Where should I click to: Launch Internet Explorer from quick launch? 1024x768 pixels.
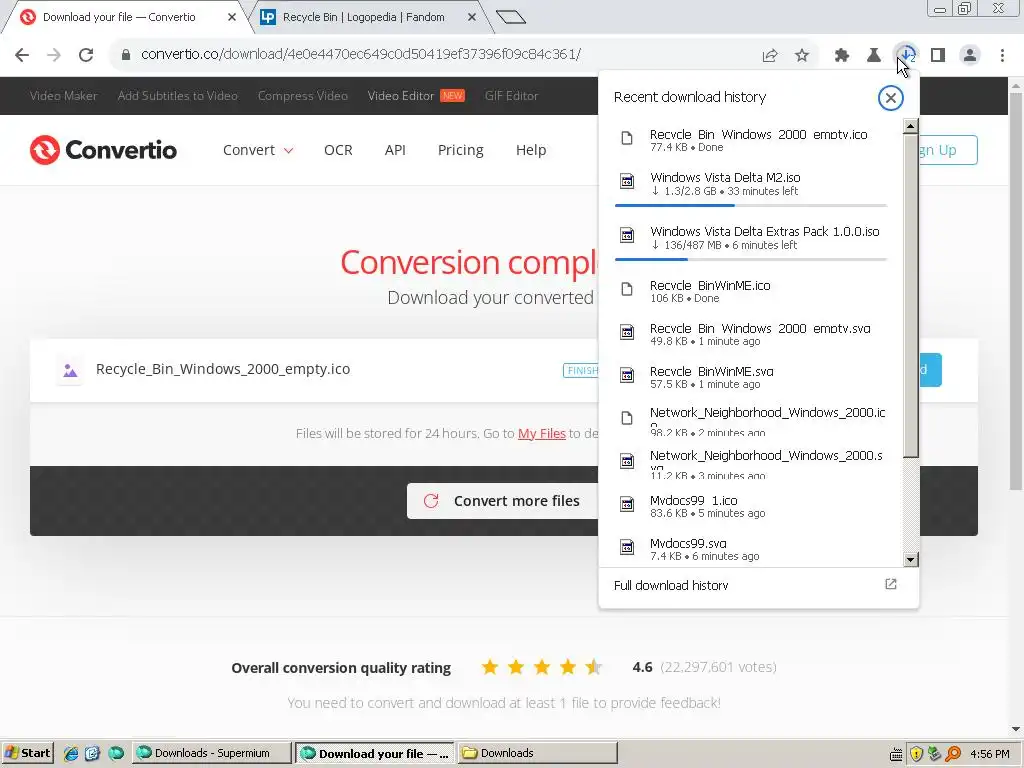[71, 754]
